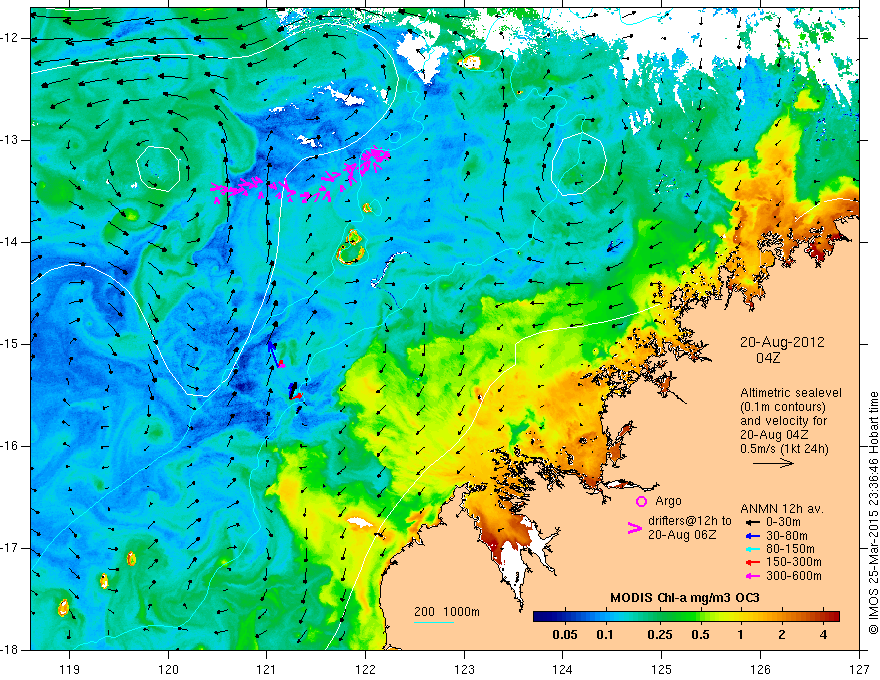The image size is (880, 680).
Task: Select the magenta 300-600m arrow legend symbol
Action: pyautogui.click(x=753, y=576)
